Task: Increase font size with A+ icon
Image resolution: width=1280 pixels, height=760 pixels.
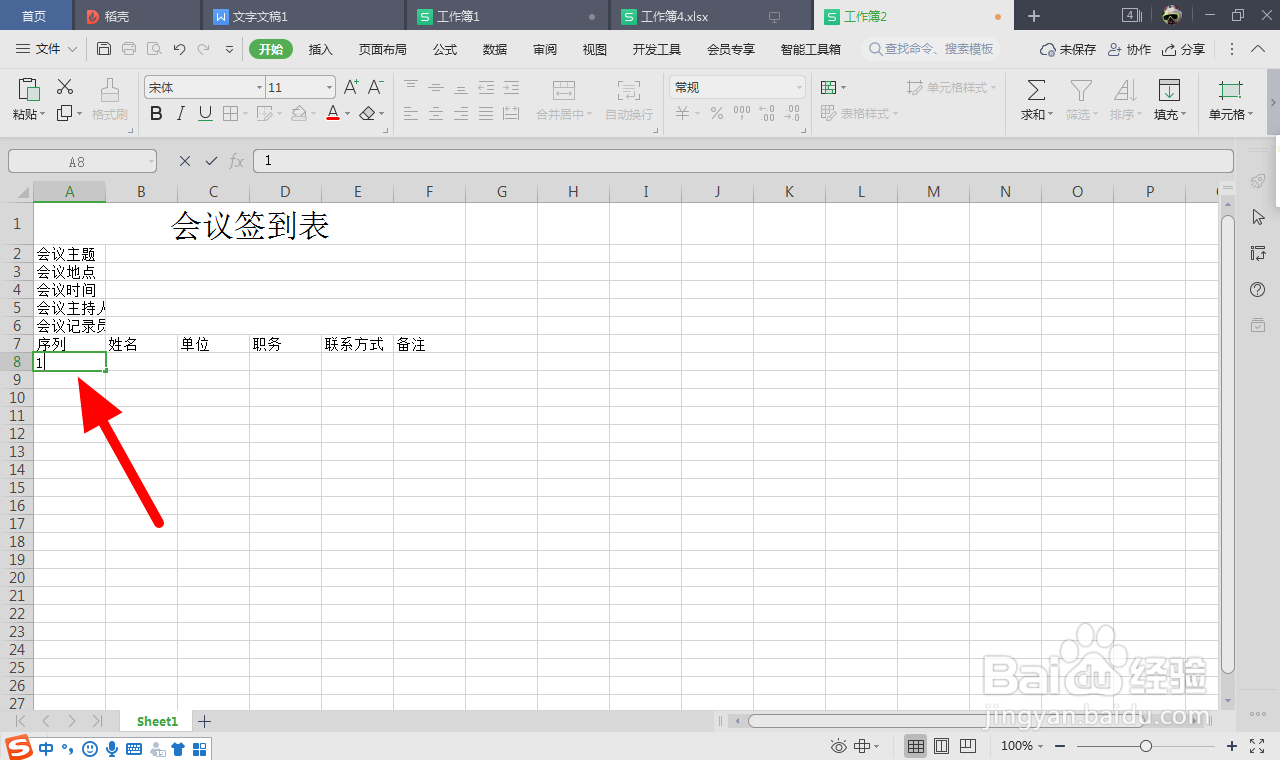Action: pos(351,87)
